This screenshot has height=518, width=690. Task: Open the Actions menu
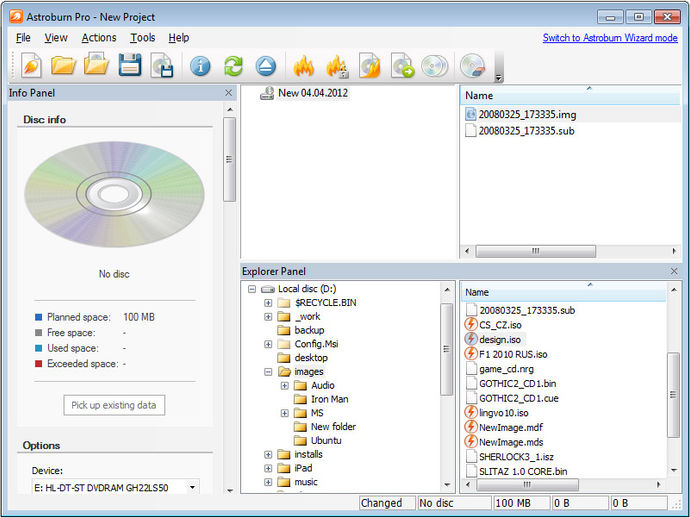pos(99,38)
